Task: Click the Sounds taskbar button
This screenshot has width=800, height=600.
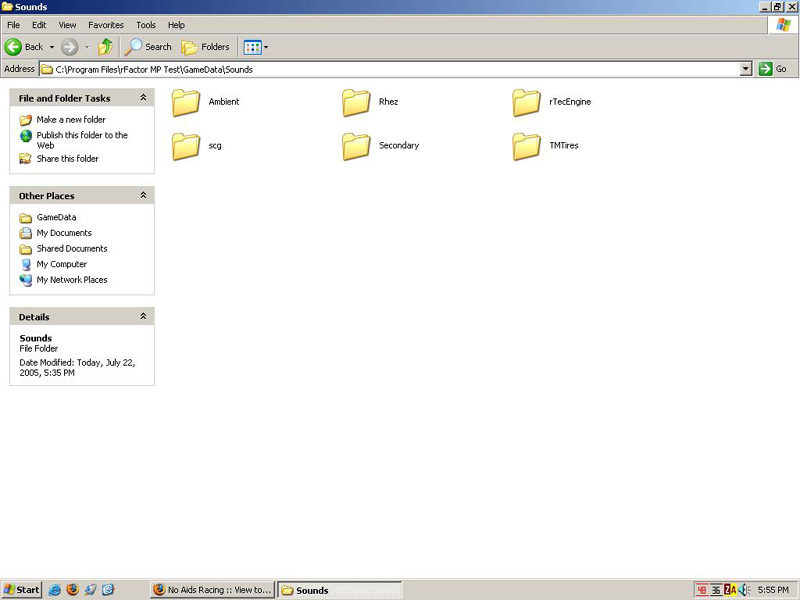Action: (x=340, y=590)
